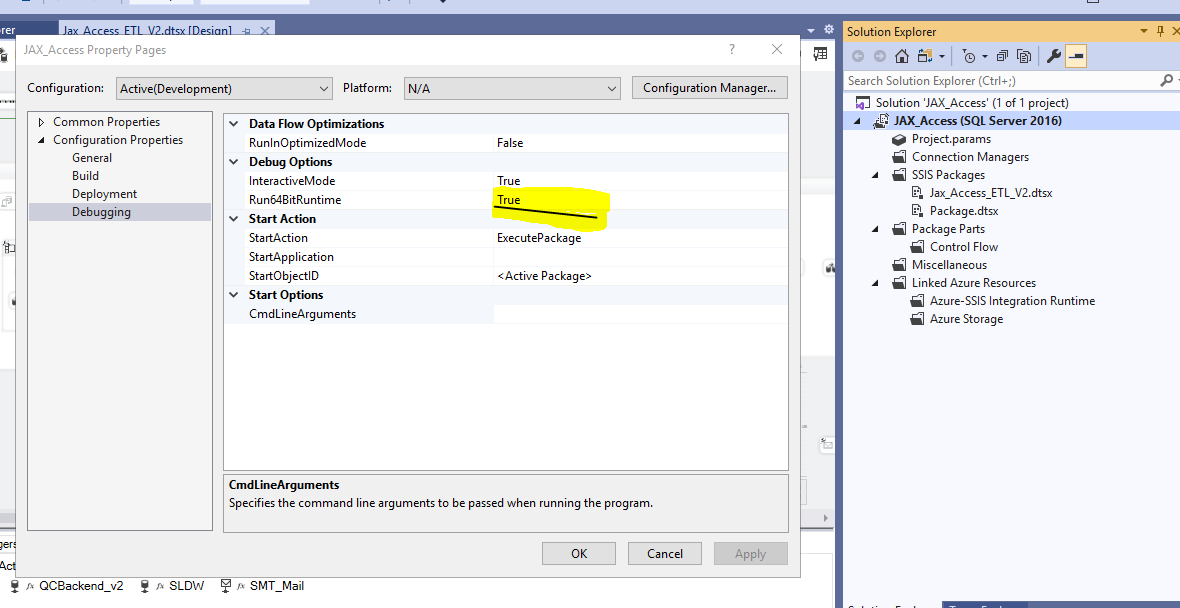Click the QCBackend_v2 connection manager icon
1180x608 pixels.
tap(14, 585)
